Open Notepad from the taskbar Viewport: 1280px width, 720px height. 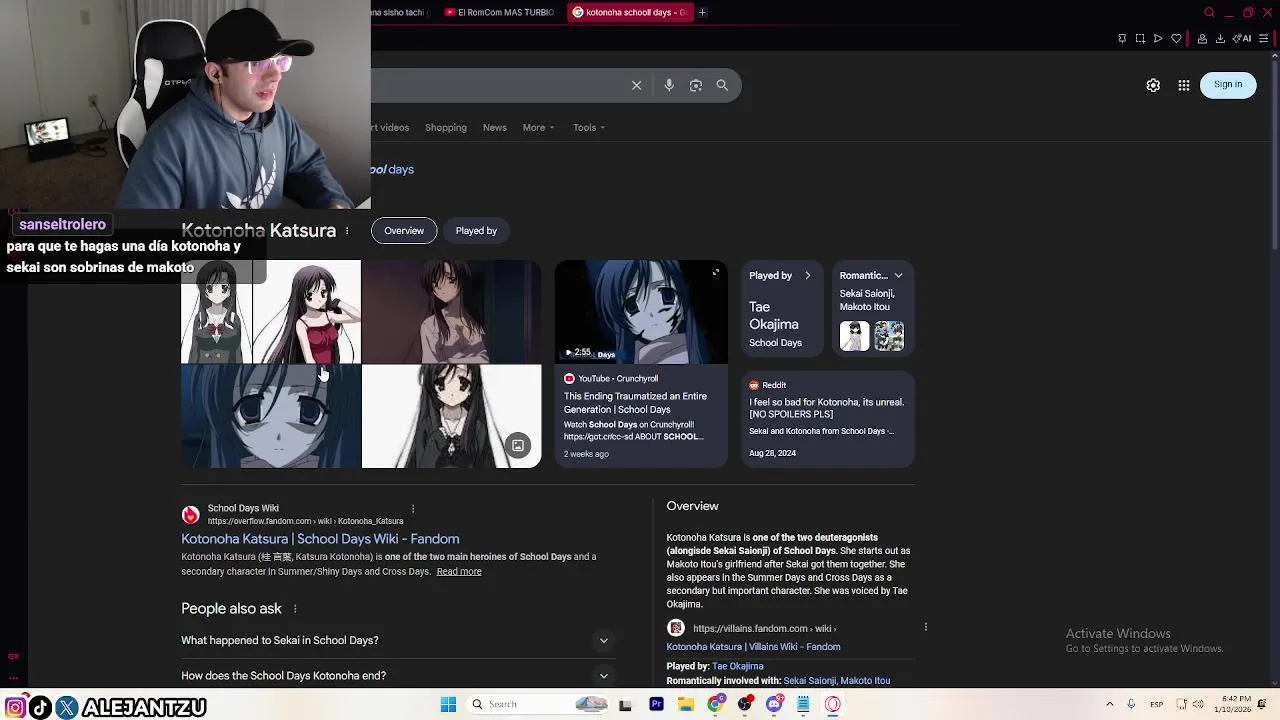click(803, 704)
